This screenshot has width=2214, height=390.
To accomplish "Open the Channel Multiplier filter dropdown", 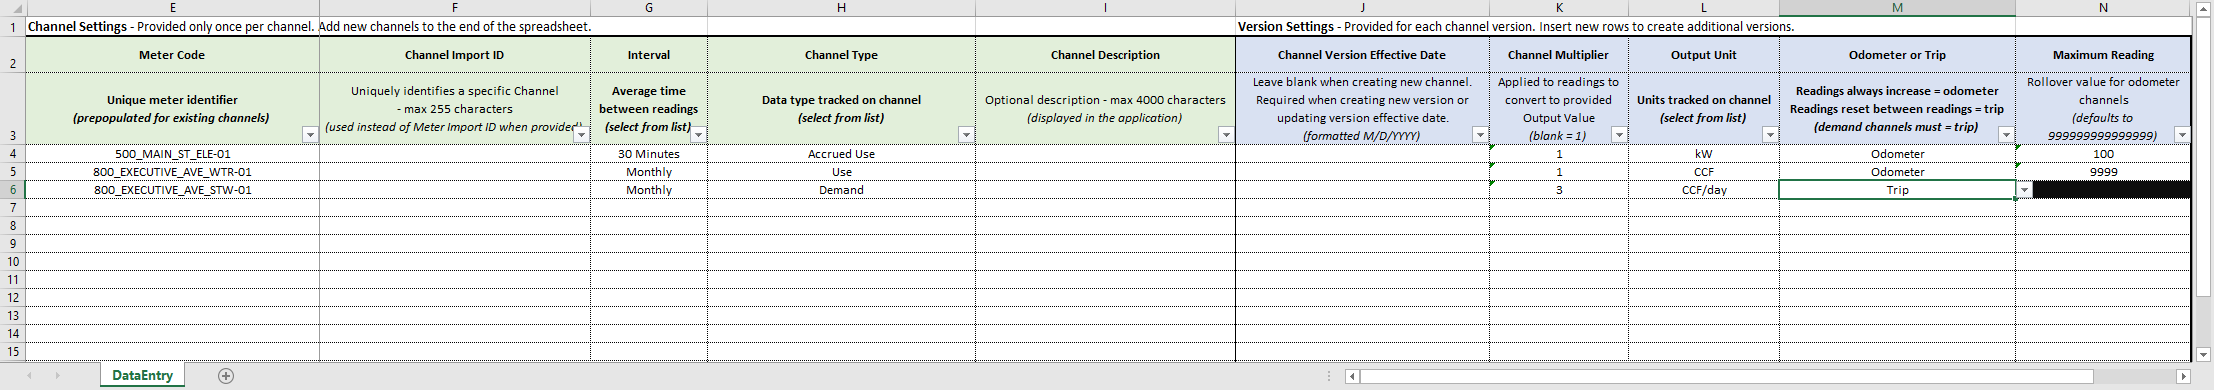I will coord(1619,135).
